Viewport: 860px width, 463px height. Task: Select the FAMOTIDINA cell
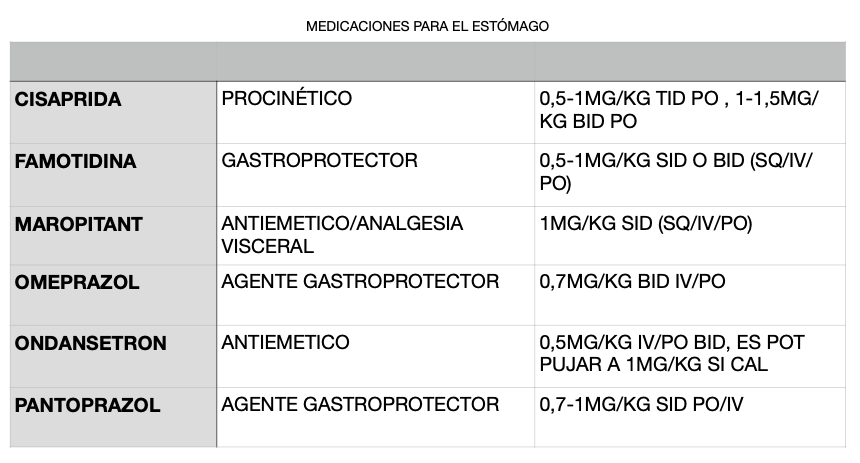point(114,175)
